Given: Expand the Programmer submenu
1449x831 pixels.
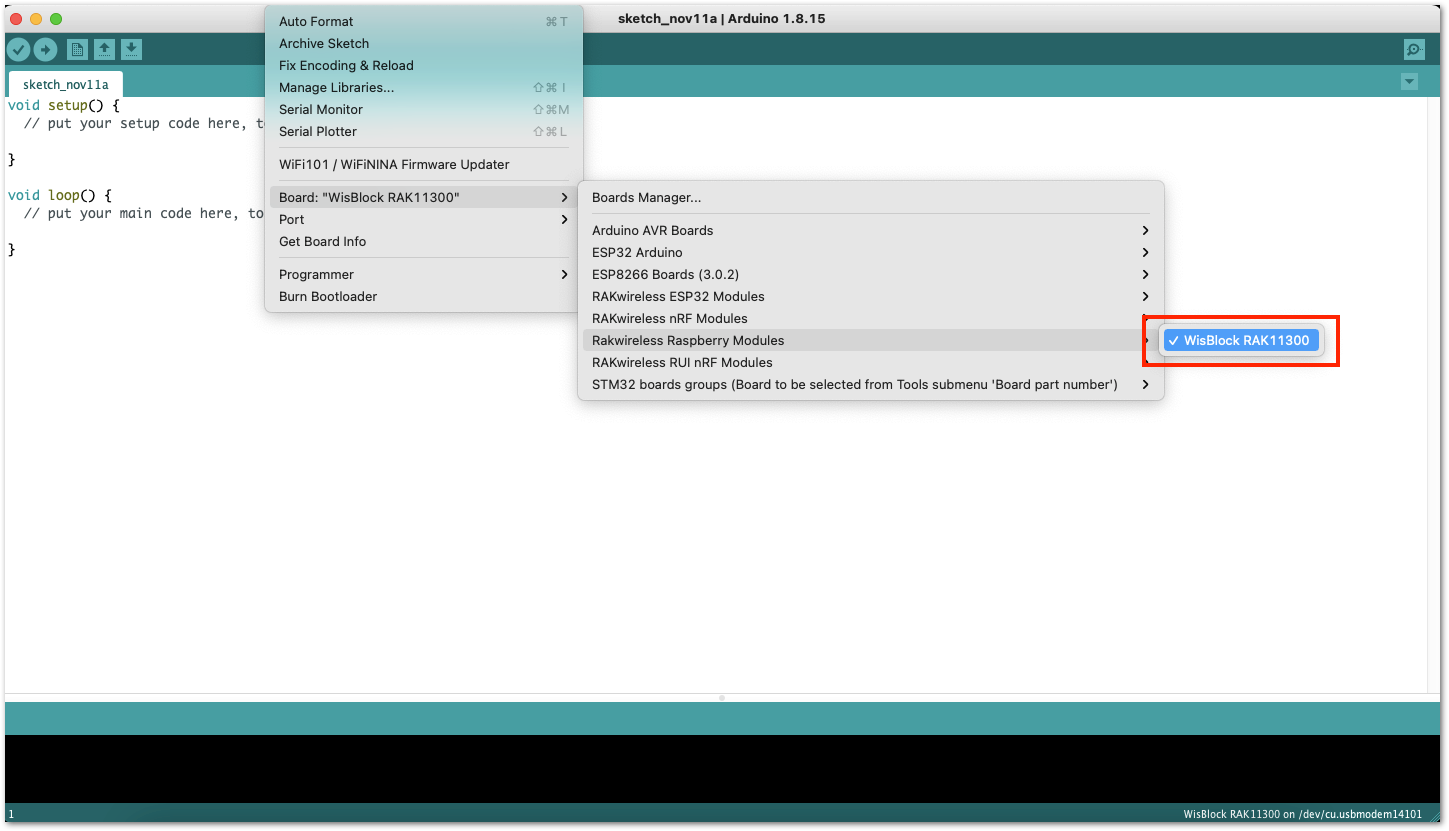Looking at the screenshot, I should (424, 275).
